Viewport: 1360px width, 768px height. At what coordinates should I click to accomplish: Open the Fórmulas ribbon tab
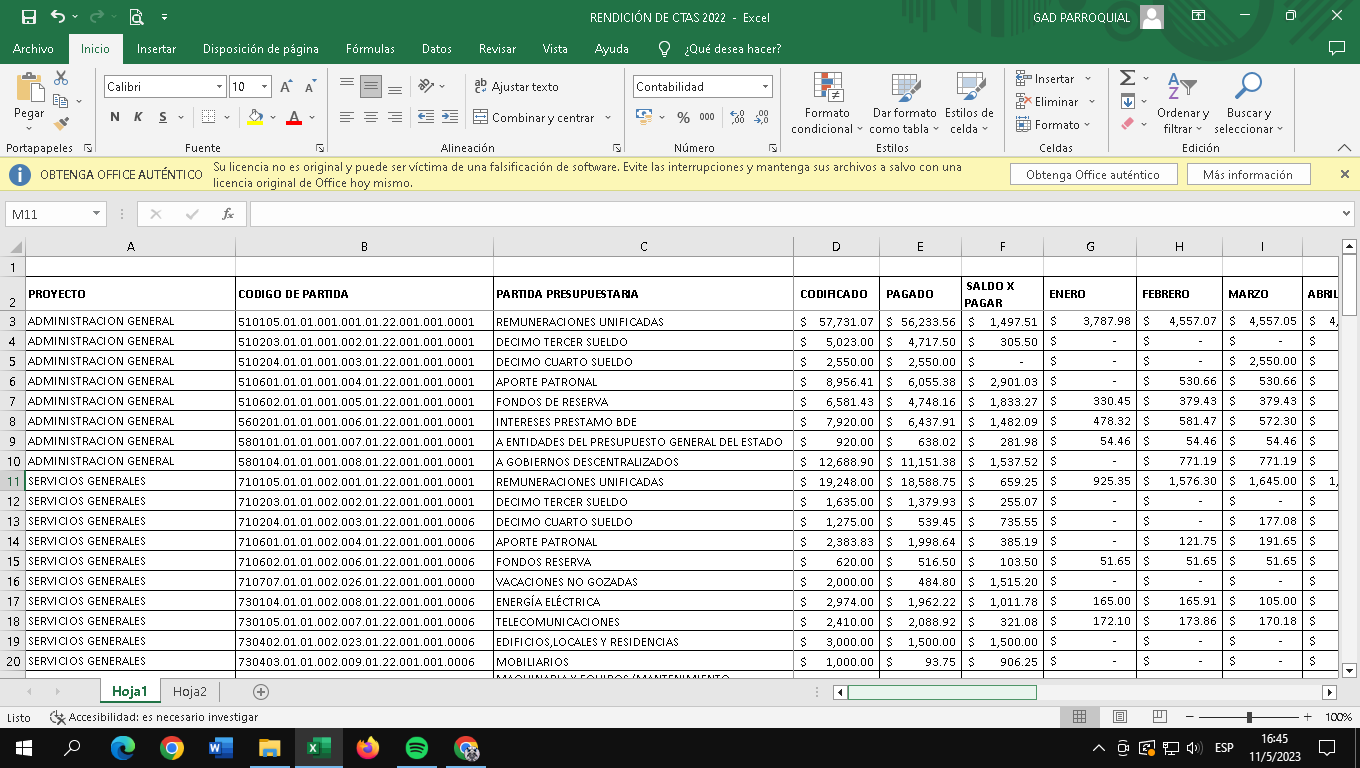370,49
